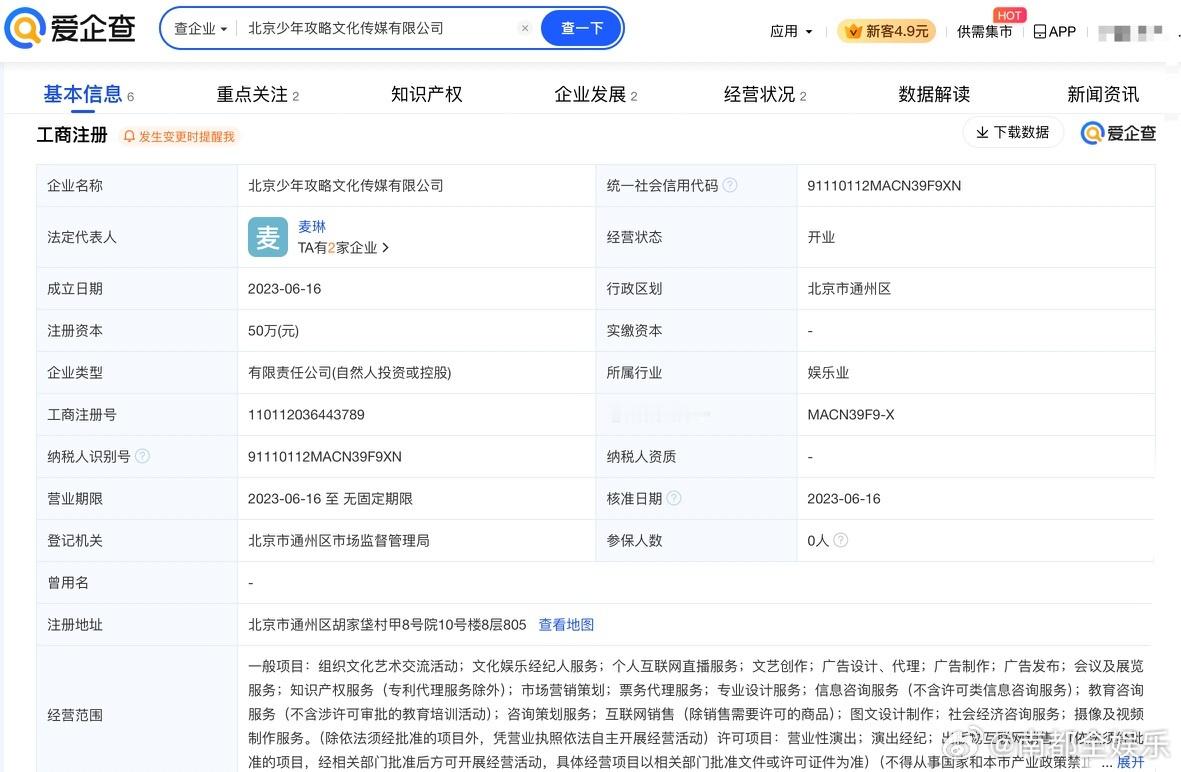Click the 爱企查 logo at top left

click(x=69, y=28)
